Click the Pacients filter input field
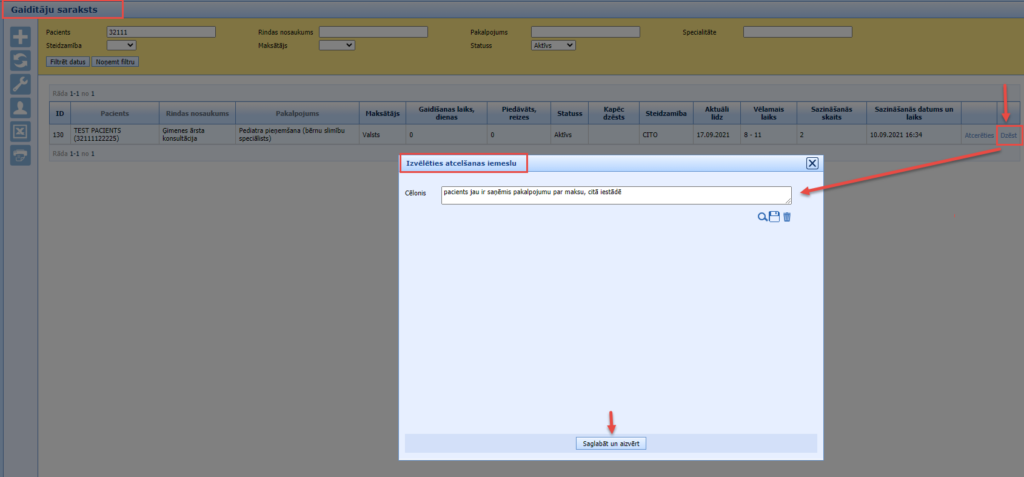 (161, 32)
